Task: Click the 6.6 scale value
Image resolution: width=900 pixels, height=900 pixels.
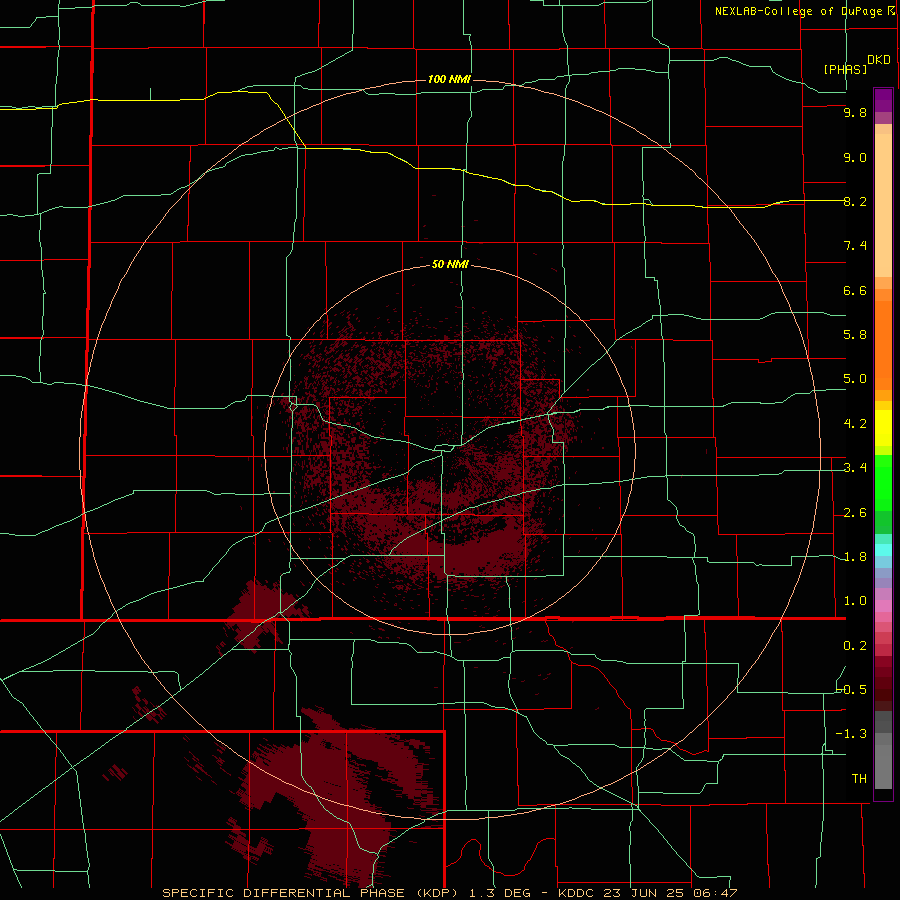Action: pyautogui.click(x=855, y=290)
